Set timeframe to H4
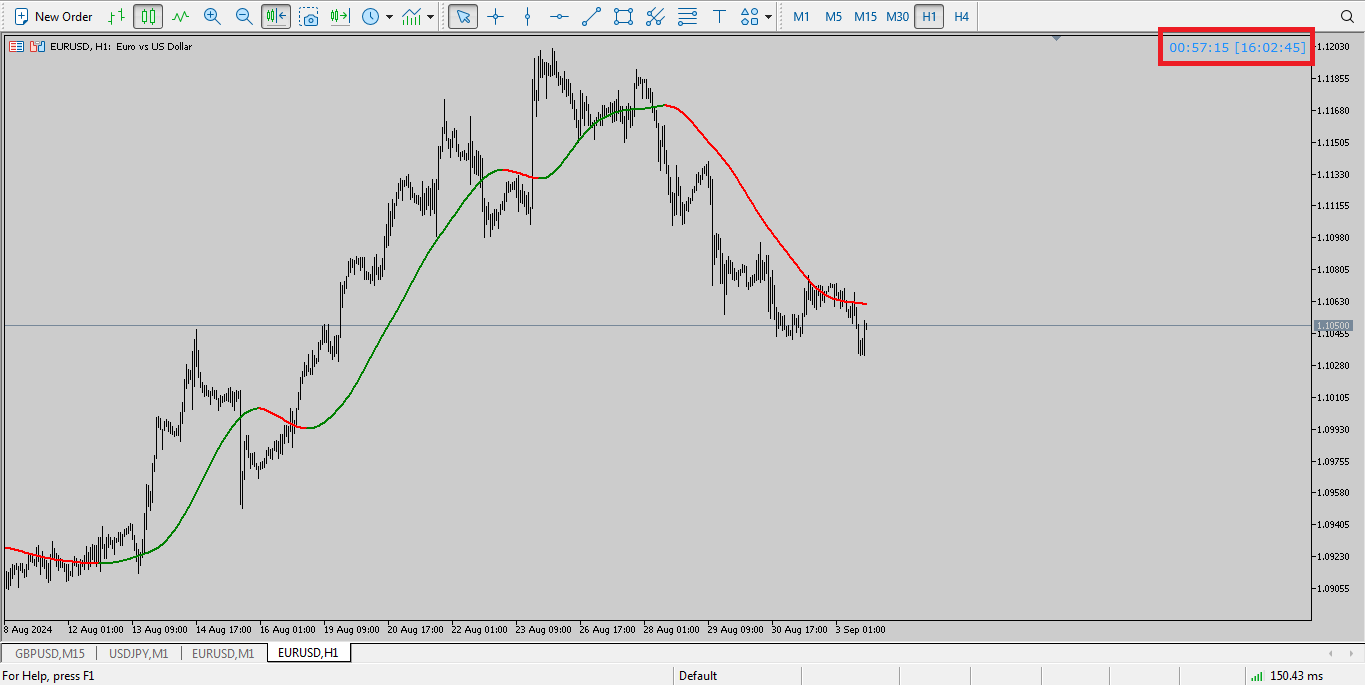1365x685 pixels. 961,16
